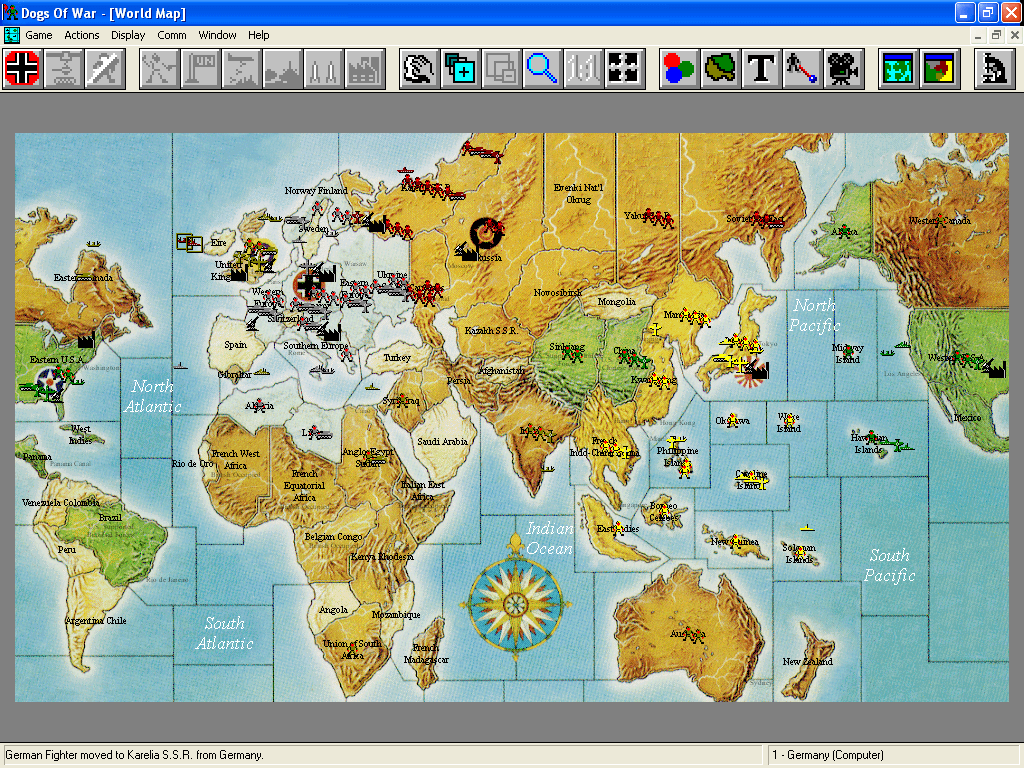Click the soldier movement line toolbar icon
This screenshot has width=1024, height=768.
[803, 69]
